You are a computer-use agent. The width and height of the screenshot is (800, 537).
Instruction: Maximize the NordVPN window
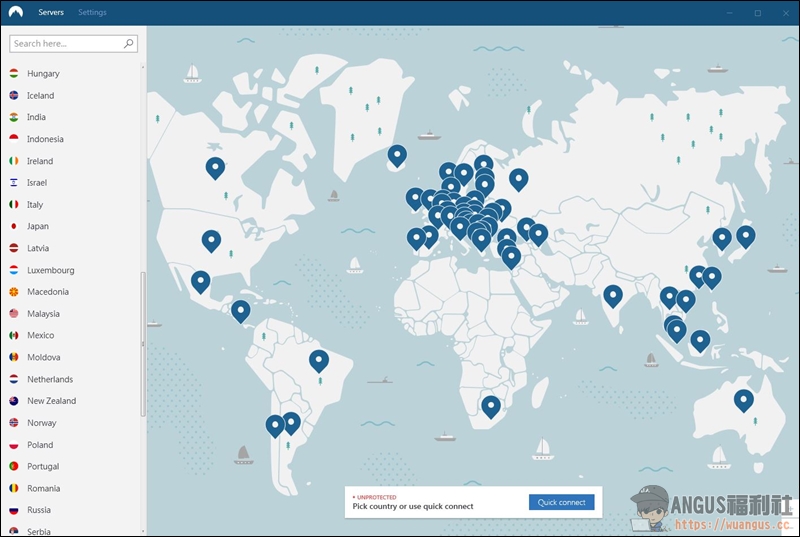click(758, 13)
